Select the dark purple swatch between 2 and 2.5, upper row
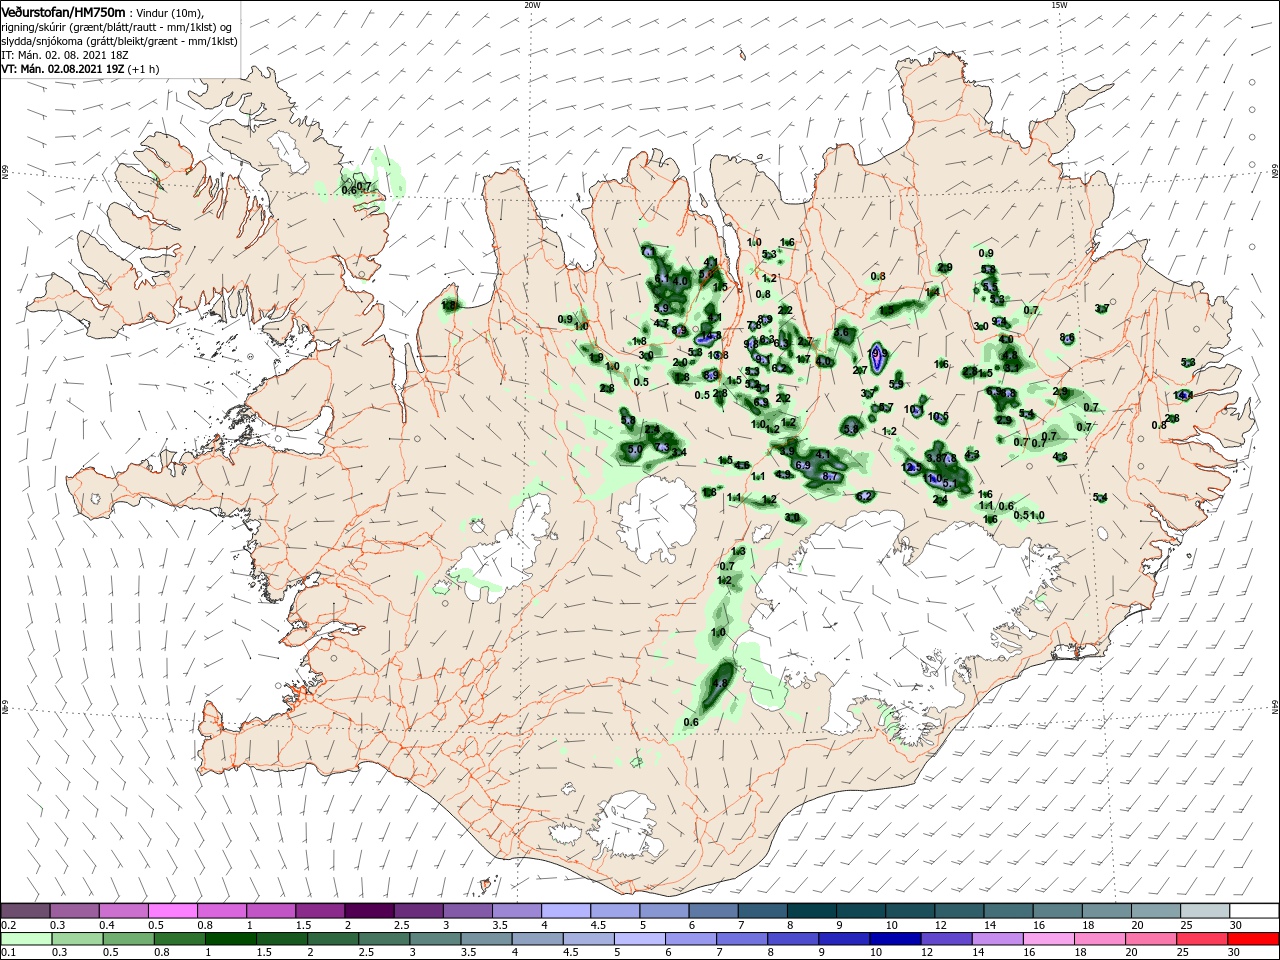Screen dimensions: 1280x960 click(x=369, y=911)
